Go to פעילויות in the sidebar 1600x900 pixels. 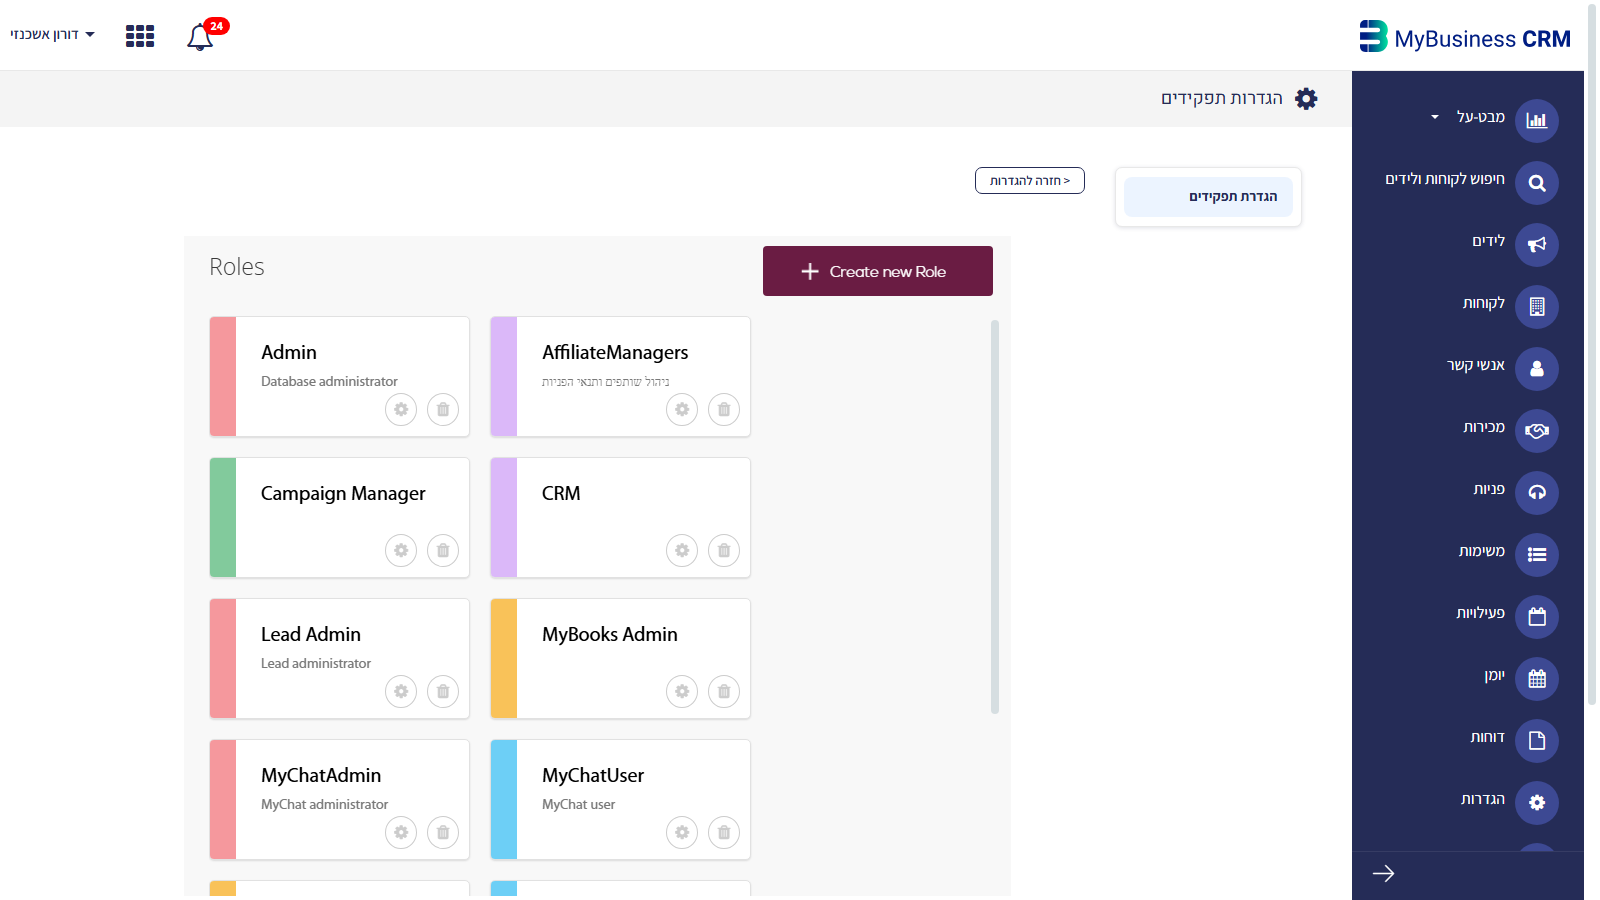click(x=1507, y=616)
